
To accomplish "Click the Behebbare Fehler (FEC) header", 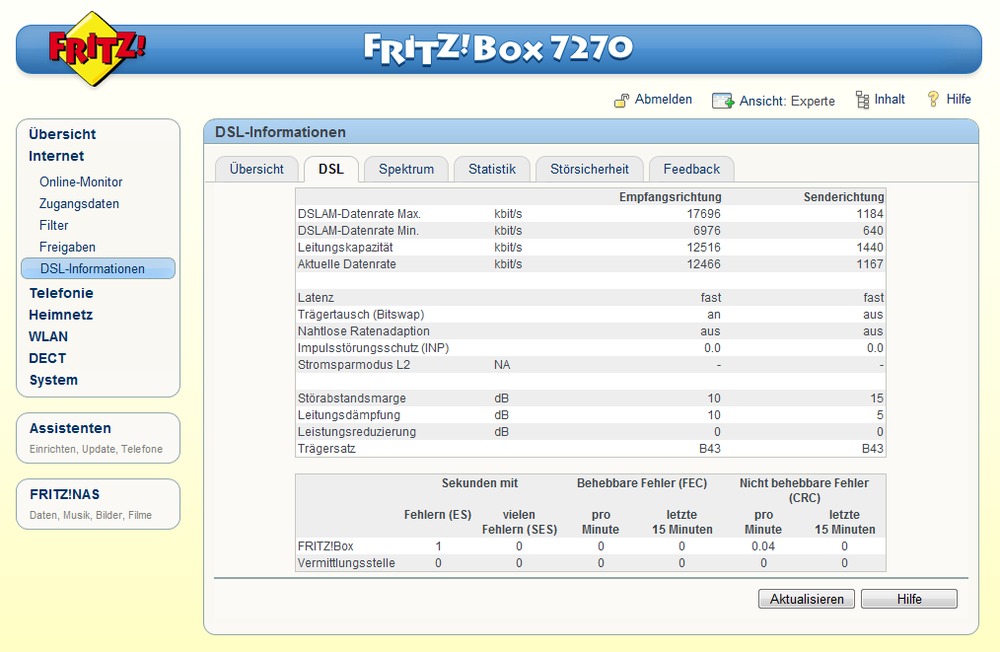I will [x=642, y=483].
